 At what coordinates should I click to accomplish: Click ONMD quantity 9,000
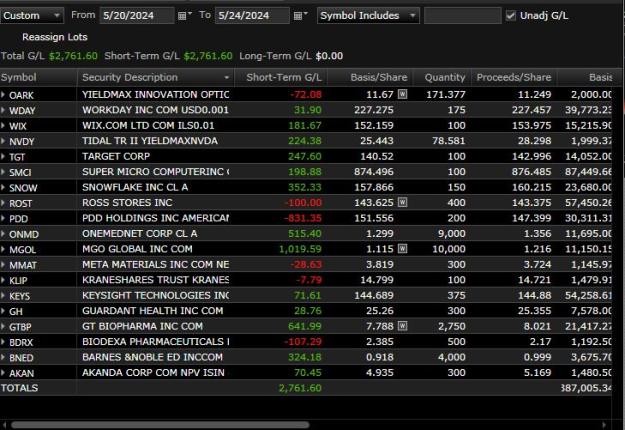pyautogui.click(x=451, y=234)
